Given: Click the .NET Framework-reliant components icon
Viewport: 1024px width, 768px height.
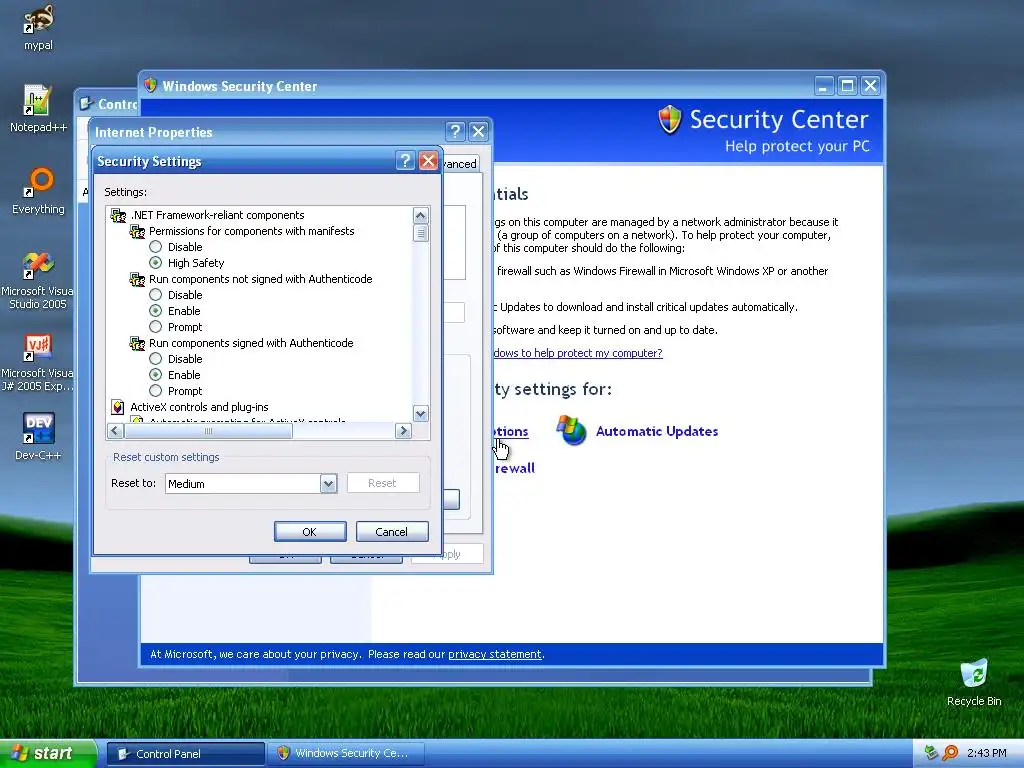Looking at the screenshot, I should pyautogui.click(x=118, y=215).
